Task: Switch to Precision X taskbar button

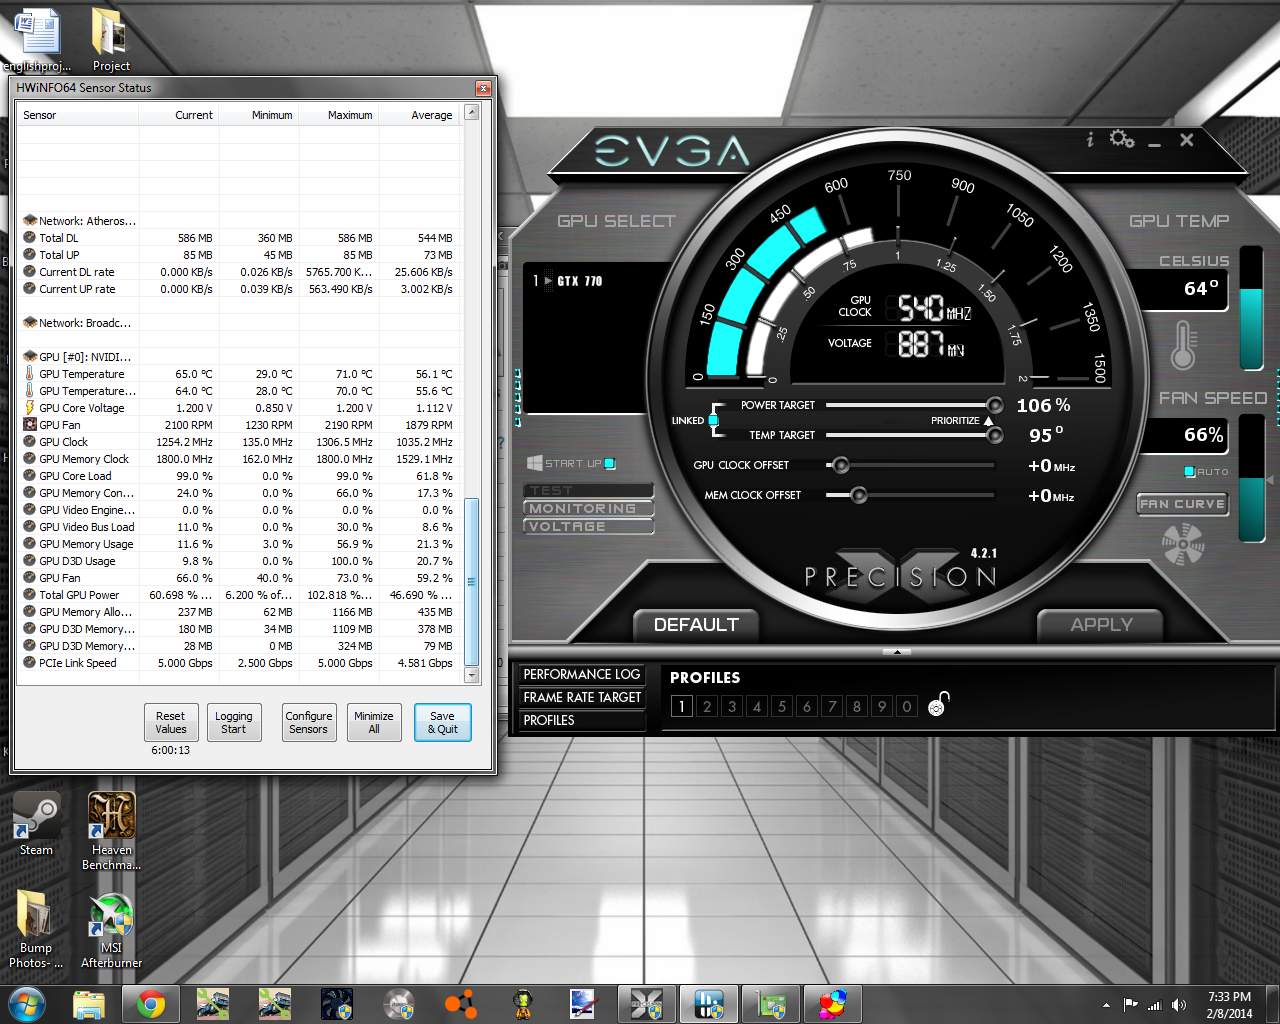Action: point(647,1004)
